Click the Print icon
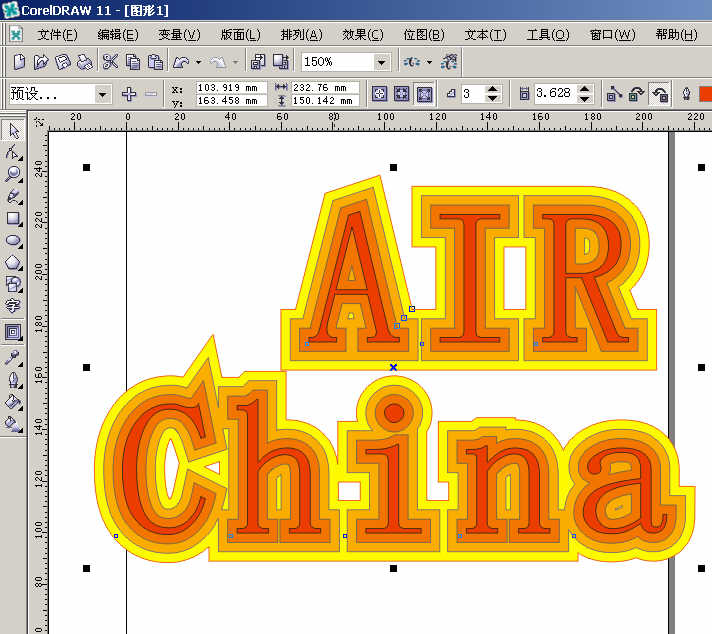712x634 pixels. click(84, 62)
